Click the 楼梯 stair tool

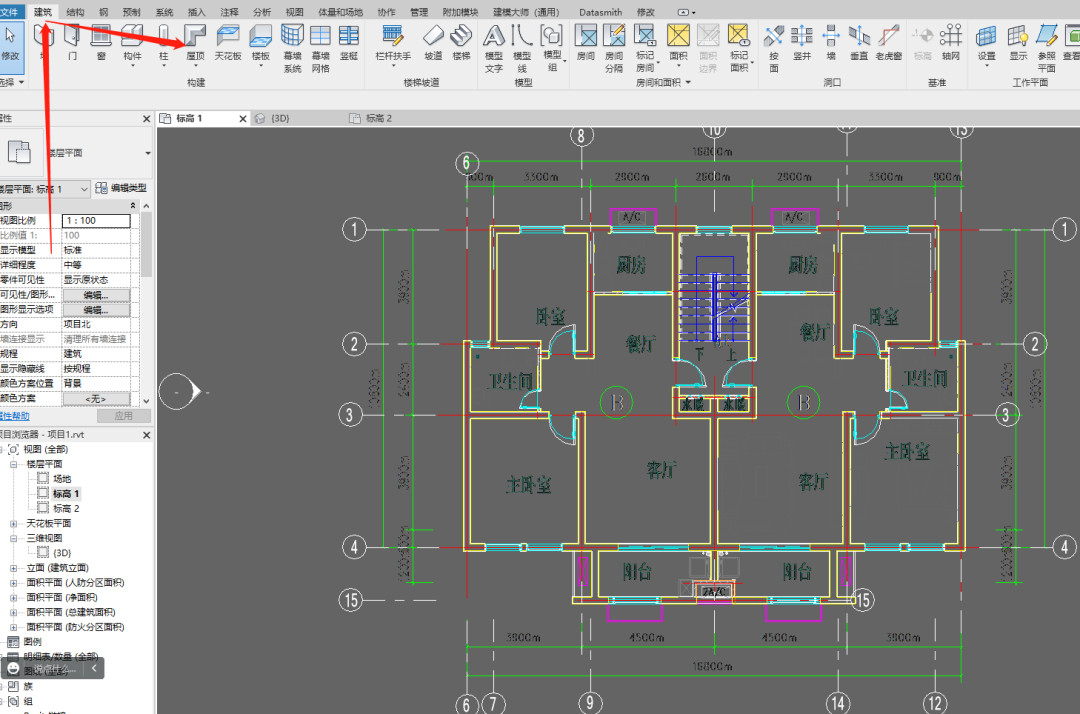pos(461,43)
